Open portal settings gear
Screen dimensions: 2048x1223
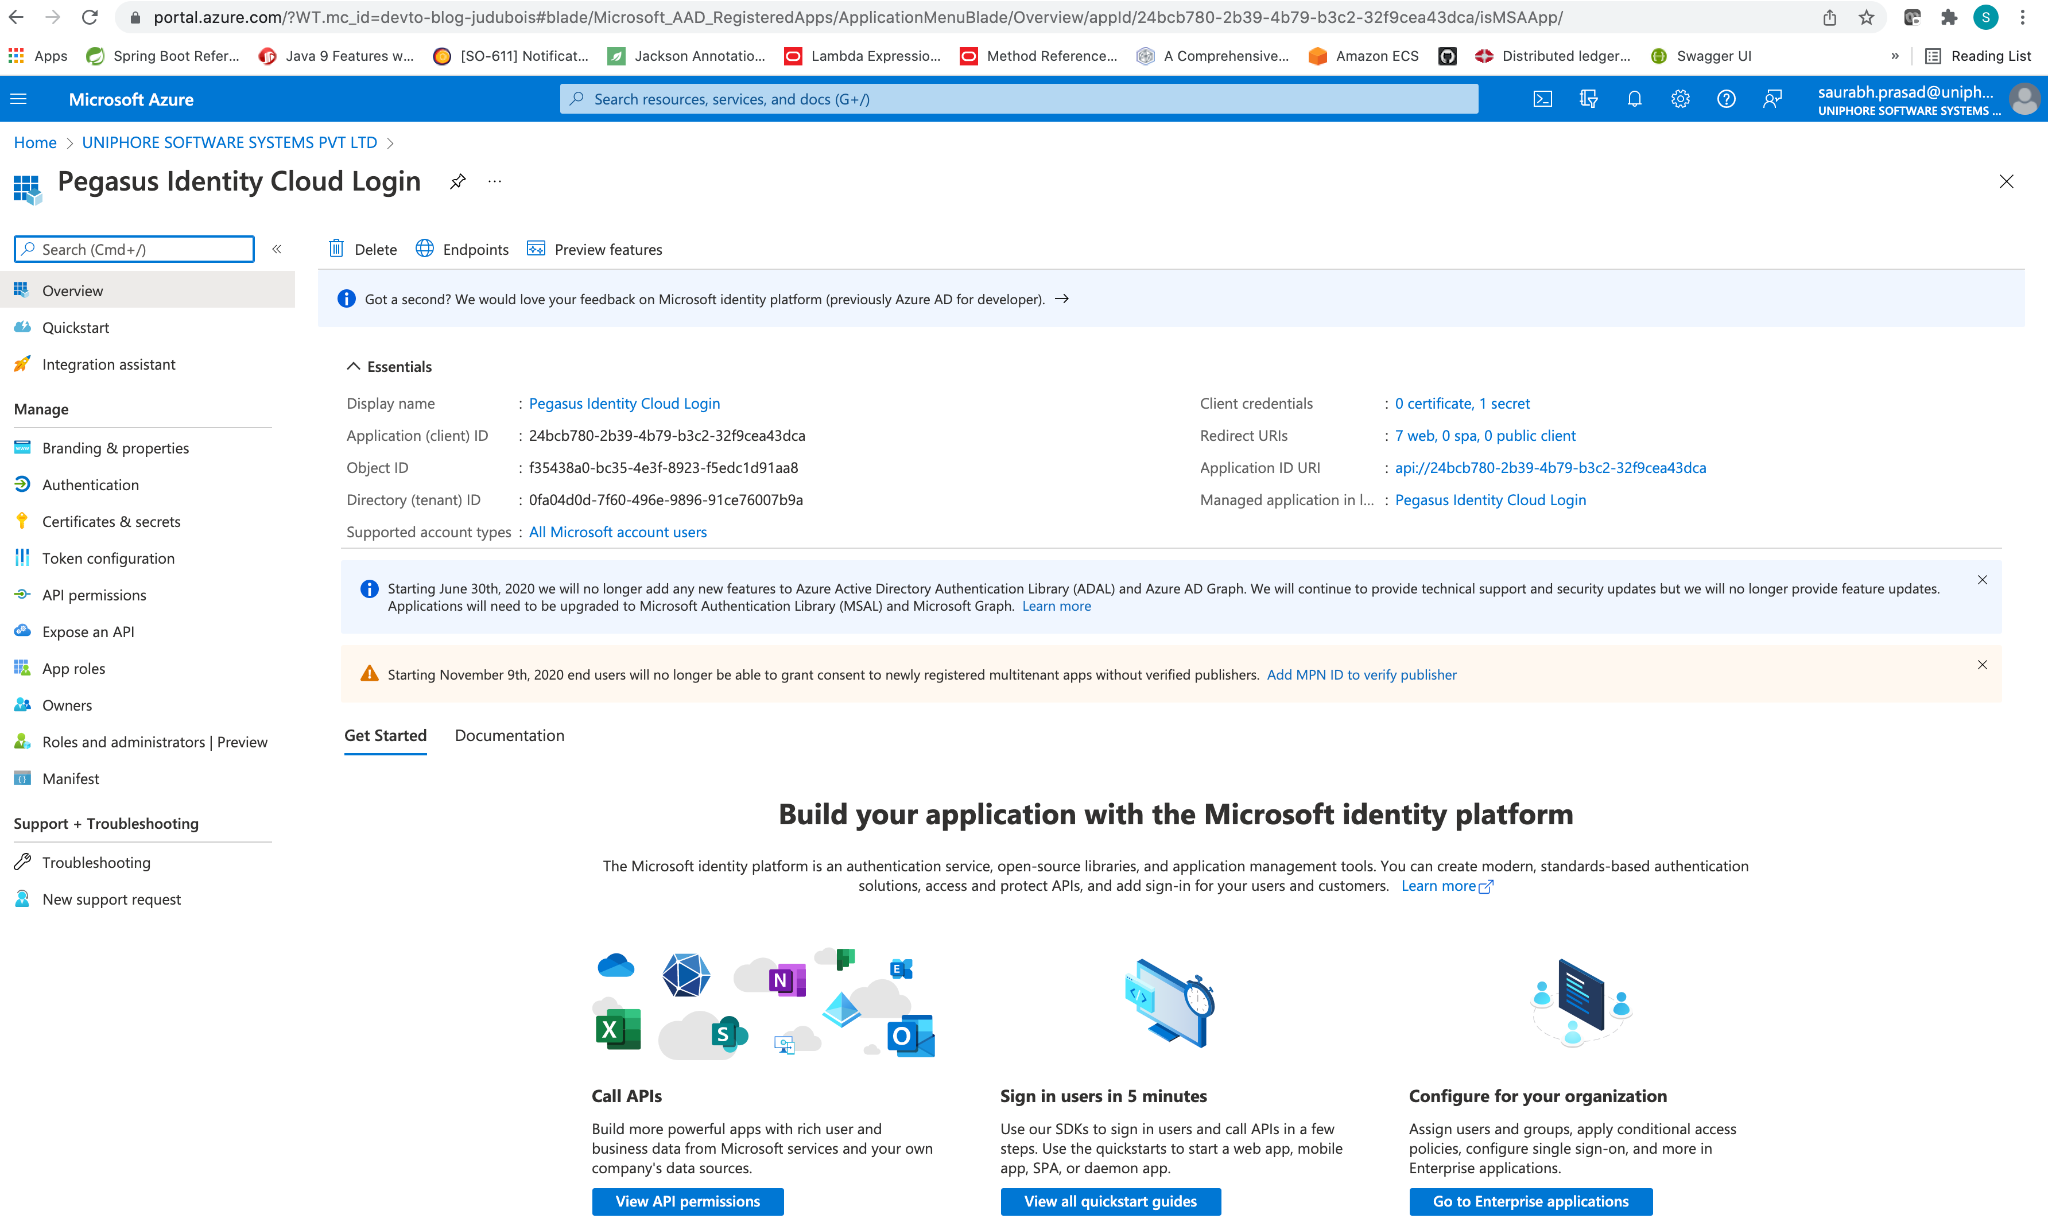tap(1680, 99)
